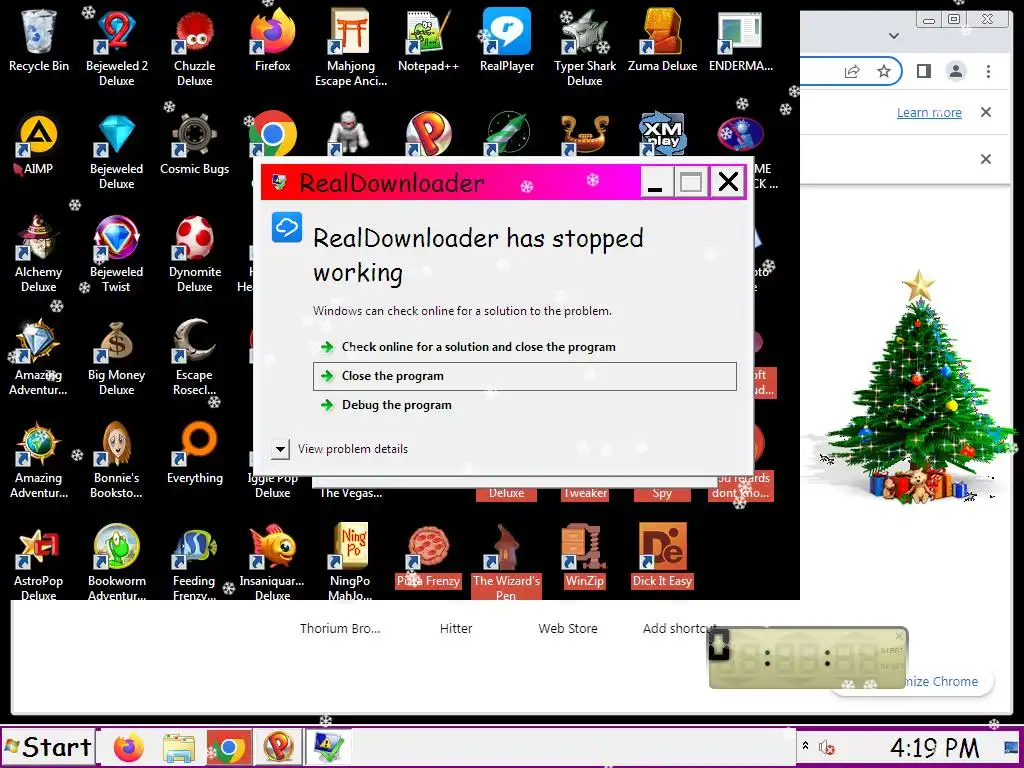Open the Hitter shortcut tile

point(456,628)
